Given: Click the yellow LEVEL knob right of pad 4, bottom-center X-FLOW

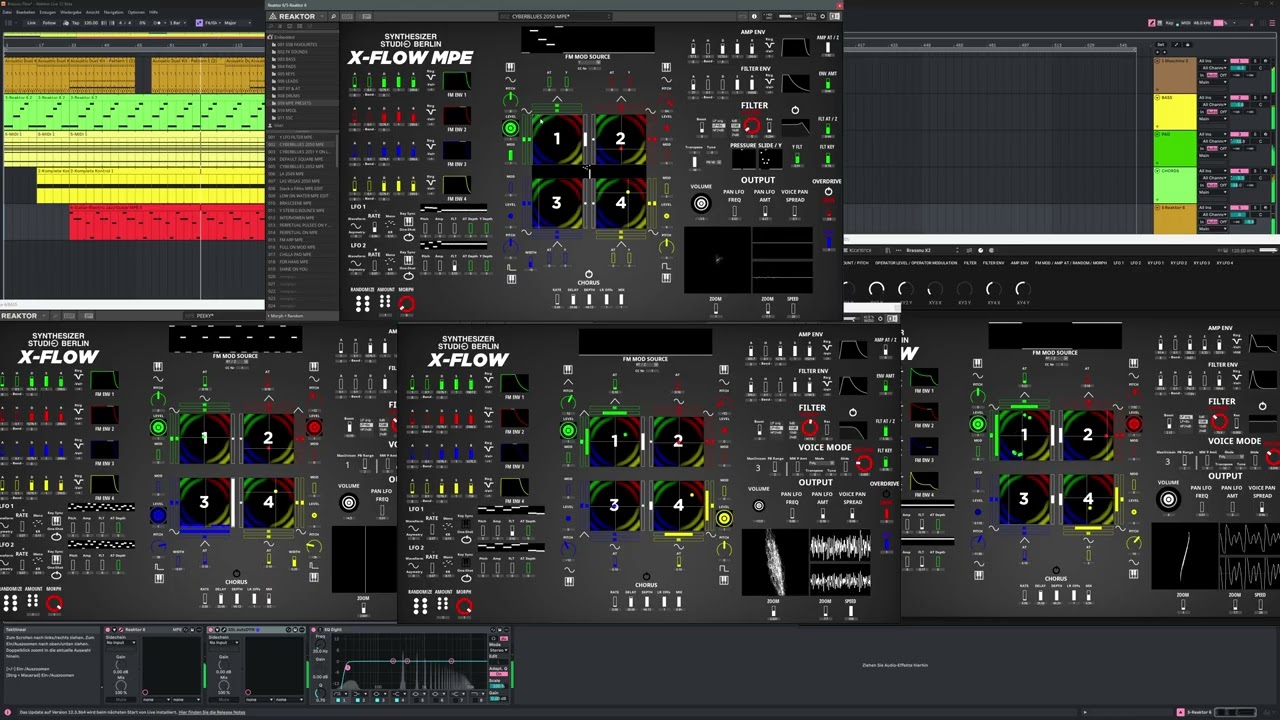Looking at the screenshot, I should pos(723,518).
